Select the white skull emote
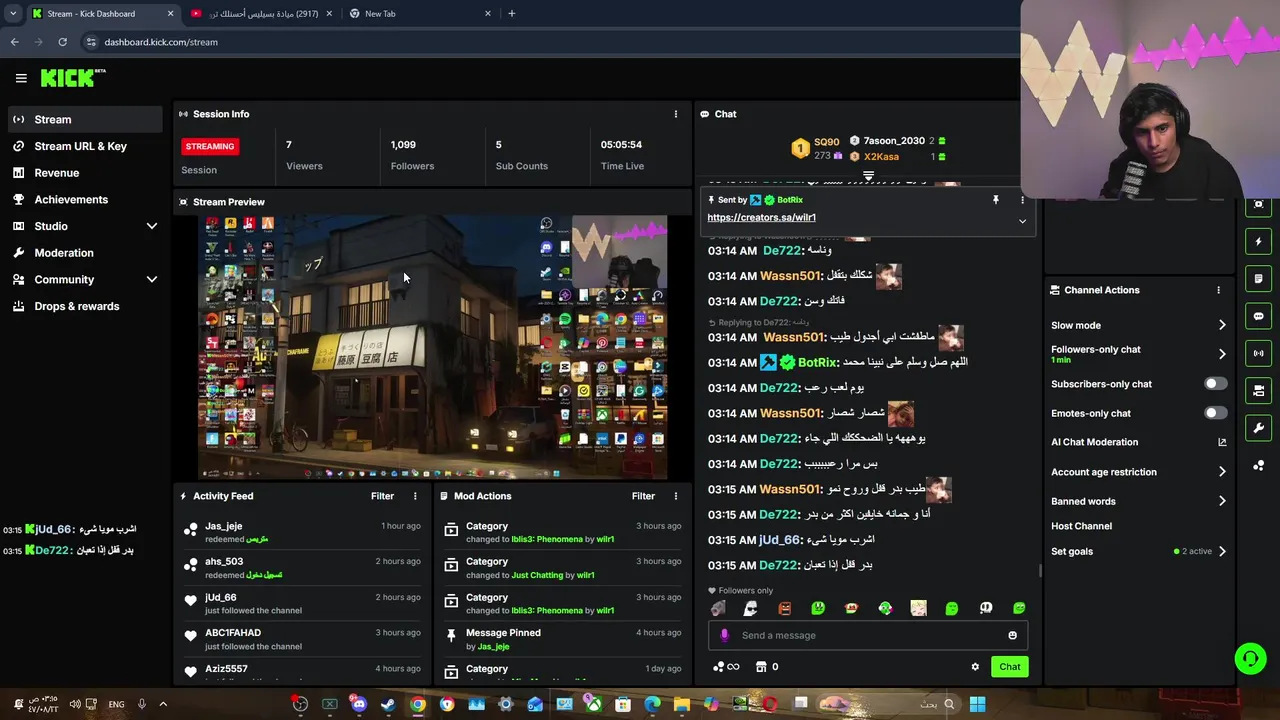The width and height of the screenshot is (1280, 720). coord(986,608)
